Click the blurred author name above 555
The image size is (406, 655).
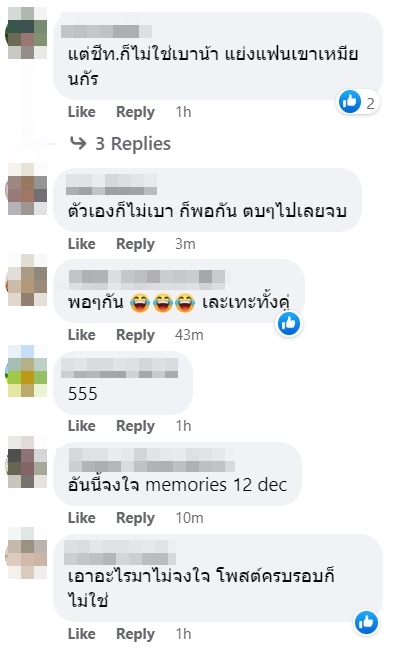coord(120,368)
